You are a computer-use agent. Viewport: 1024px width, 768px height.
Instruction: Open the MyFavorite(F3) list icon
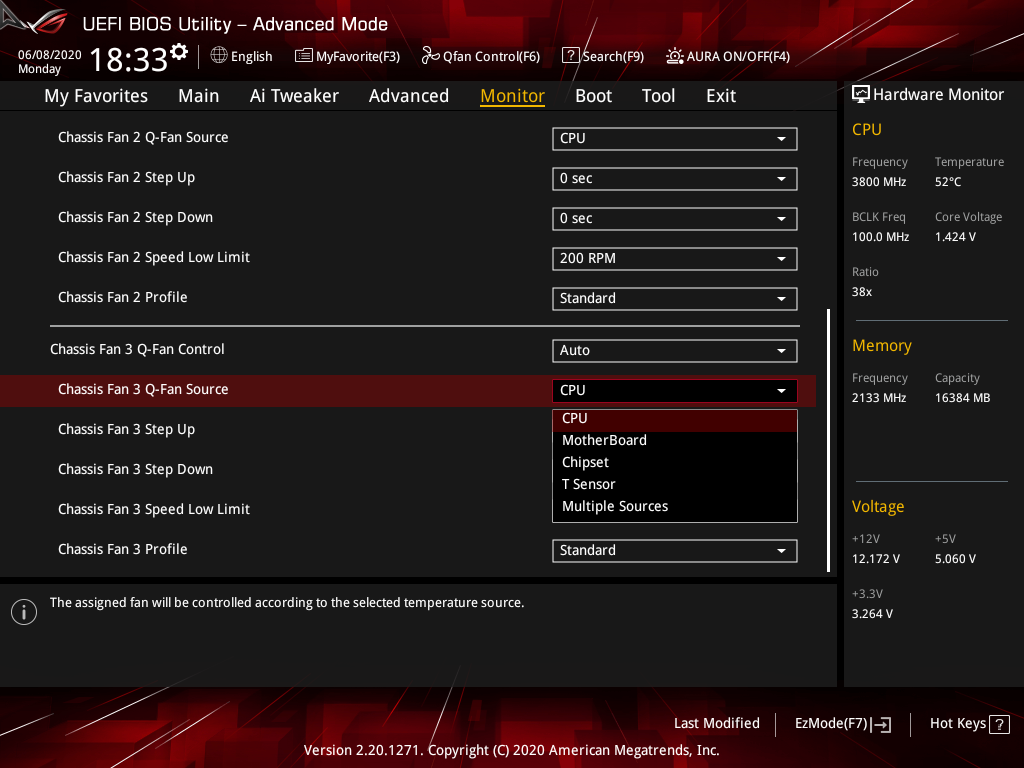(304, 56)
